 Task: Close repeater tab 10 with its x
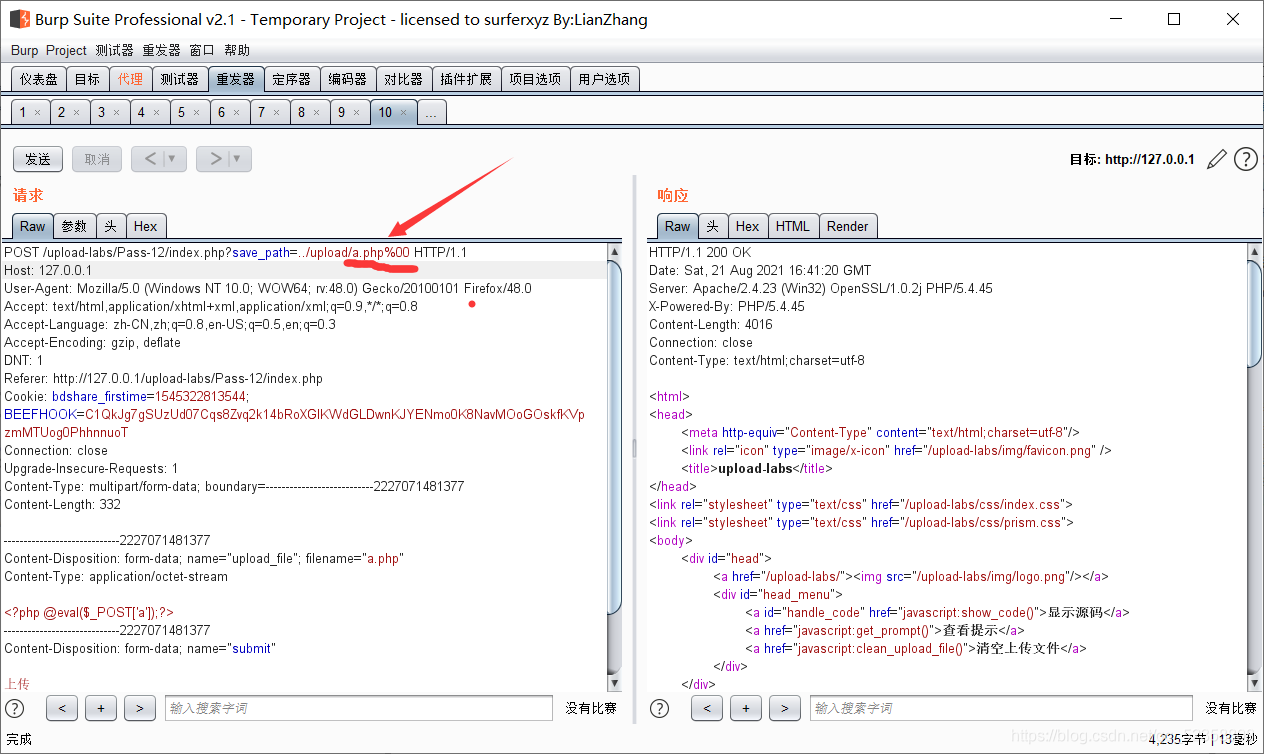click(x=403, y=113)
